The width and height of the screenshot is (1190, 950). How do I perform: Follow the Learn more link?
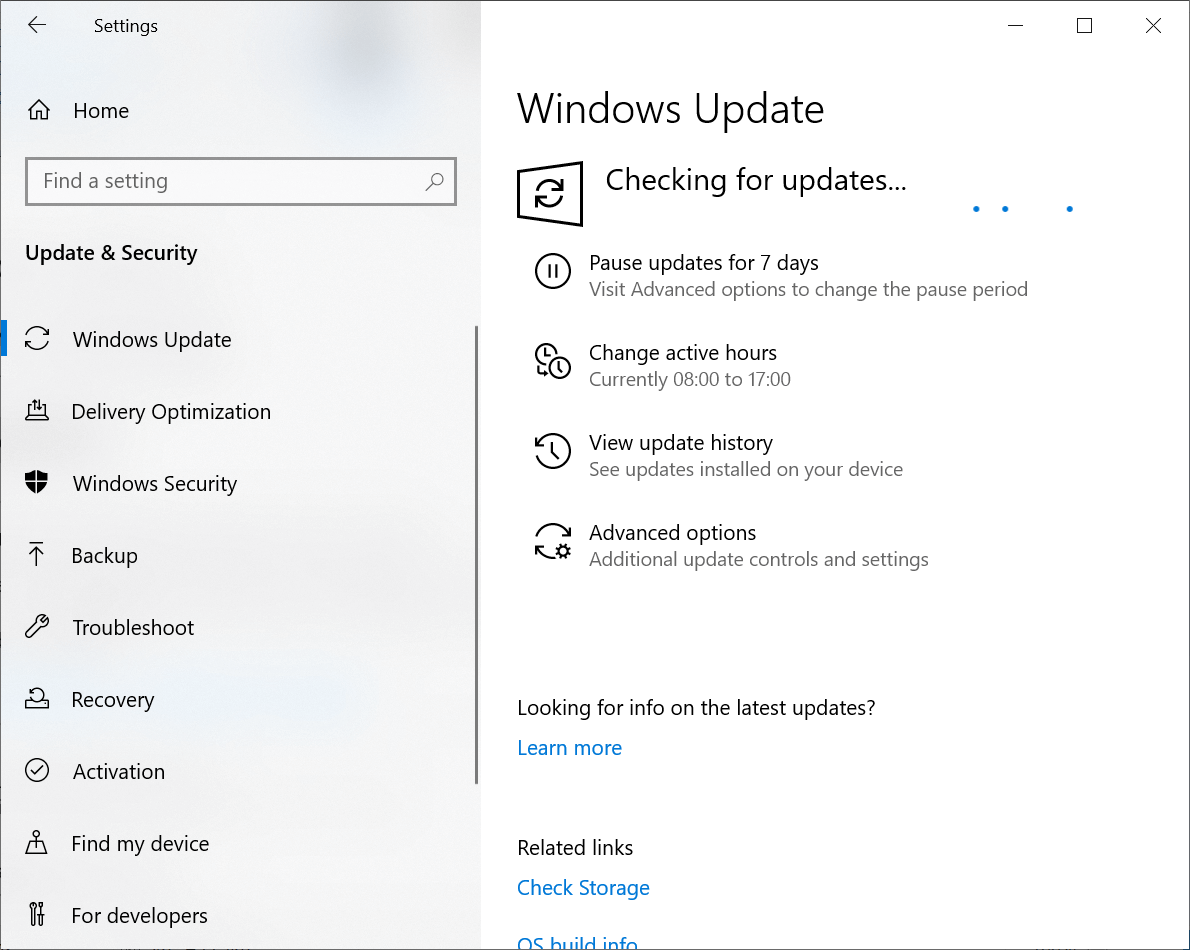[569, 748]
